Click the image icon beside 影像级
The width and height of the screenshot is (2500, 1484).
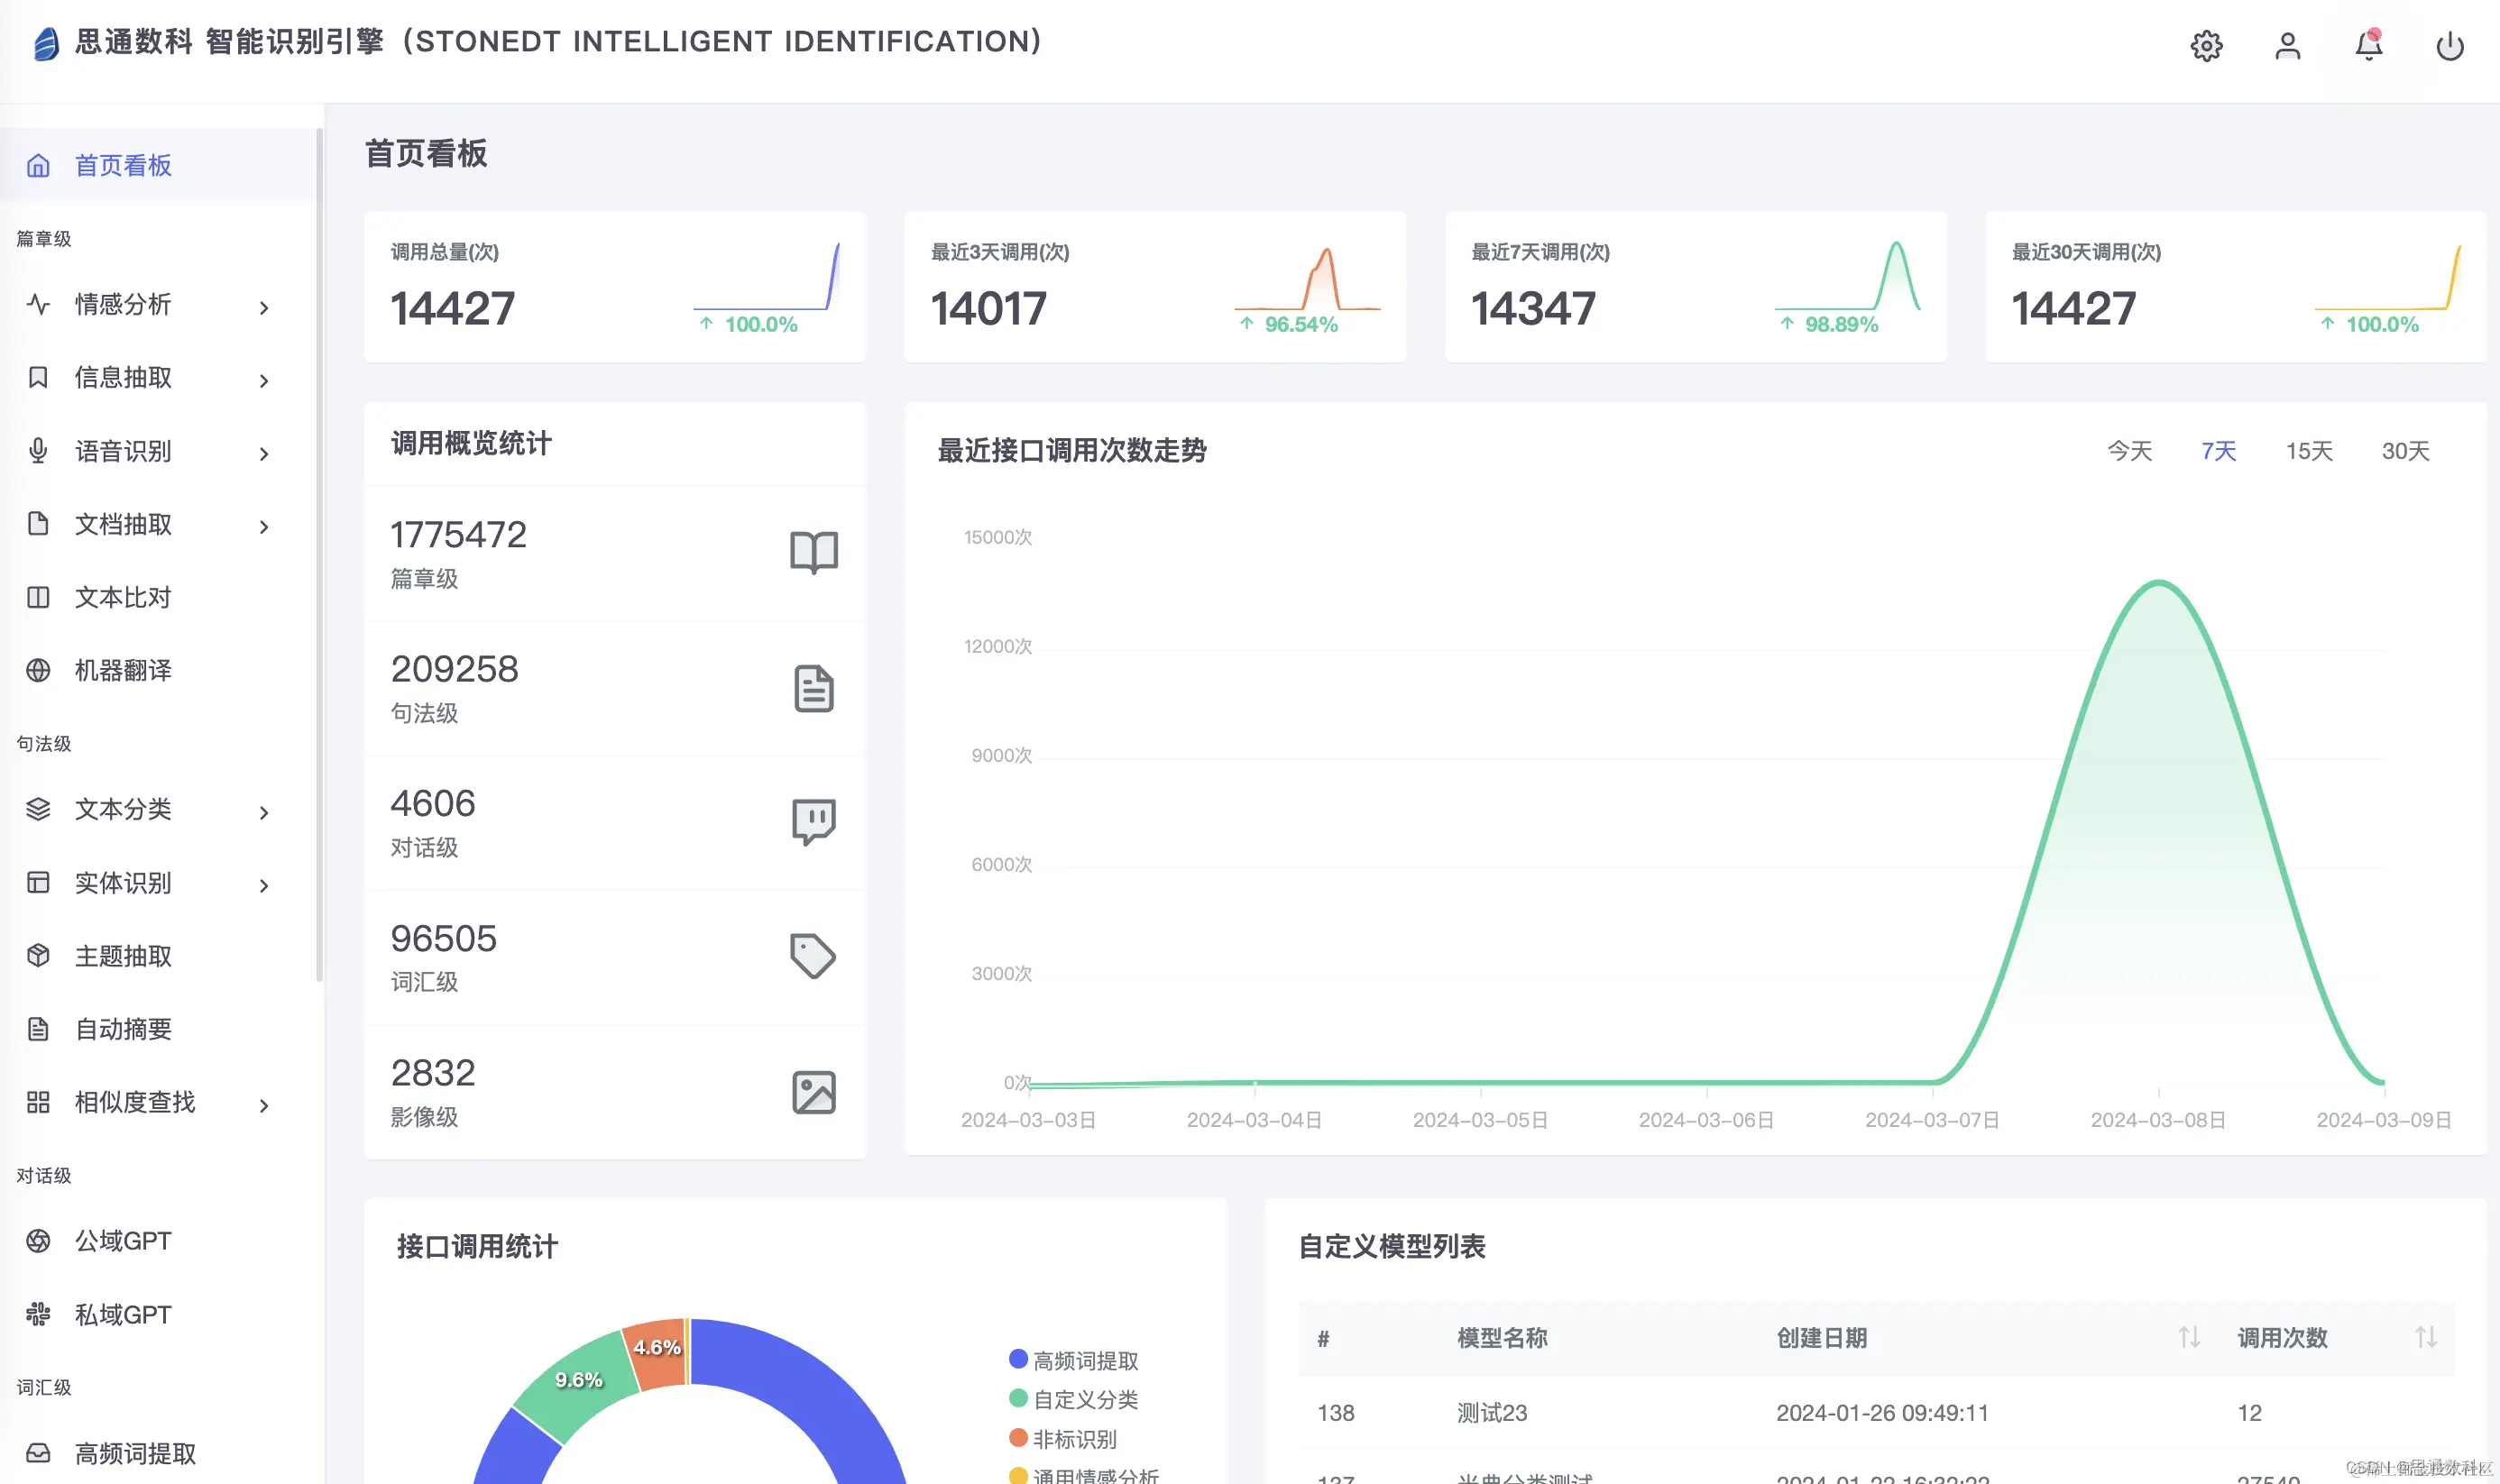pos(813,1092)
